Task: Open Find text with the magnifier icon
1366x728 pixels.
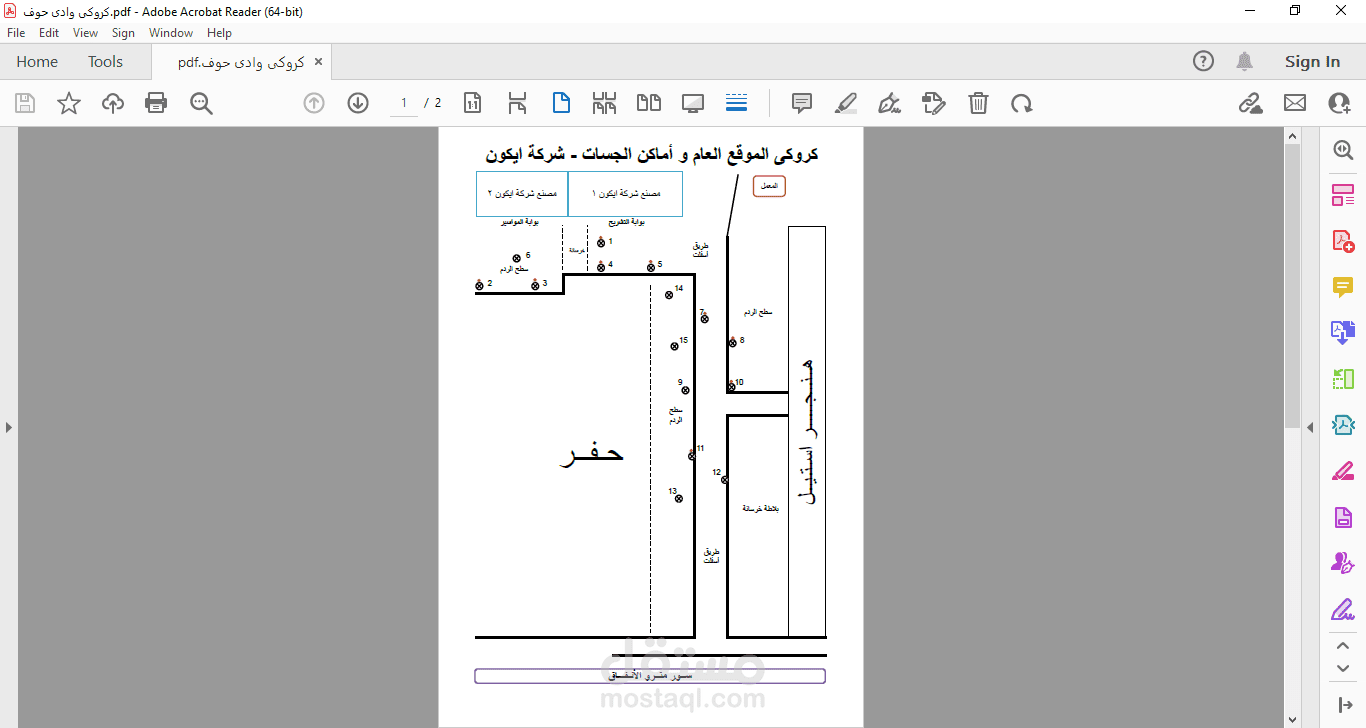Action: [201, 103]
